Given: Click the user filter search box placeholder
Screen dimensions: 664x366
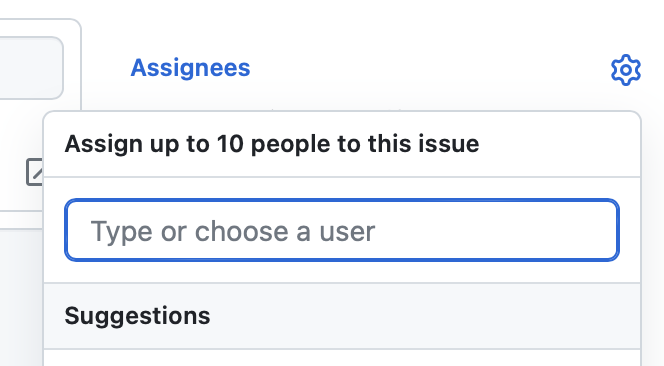Looking at the screenshot, I should pos(232,231).
